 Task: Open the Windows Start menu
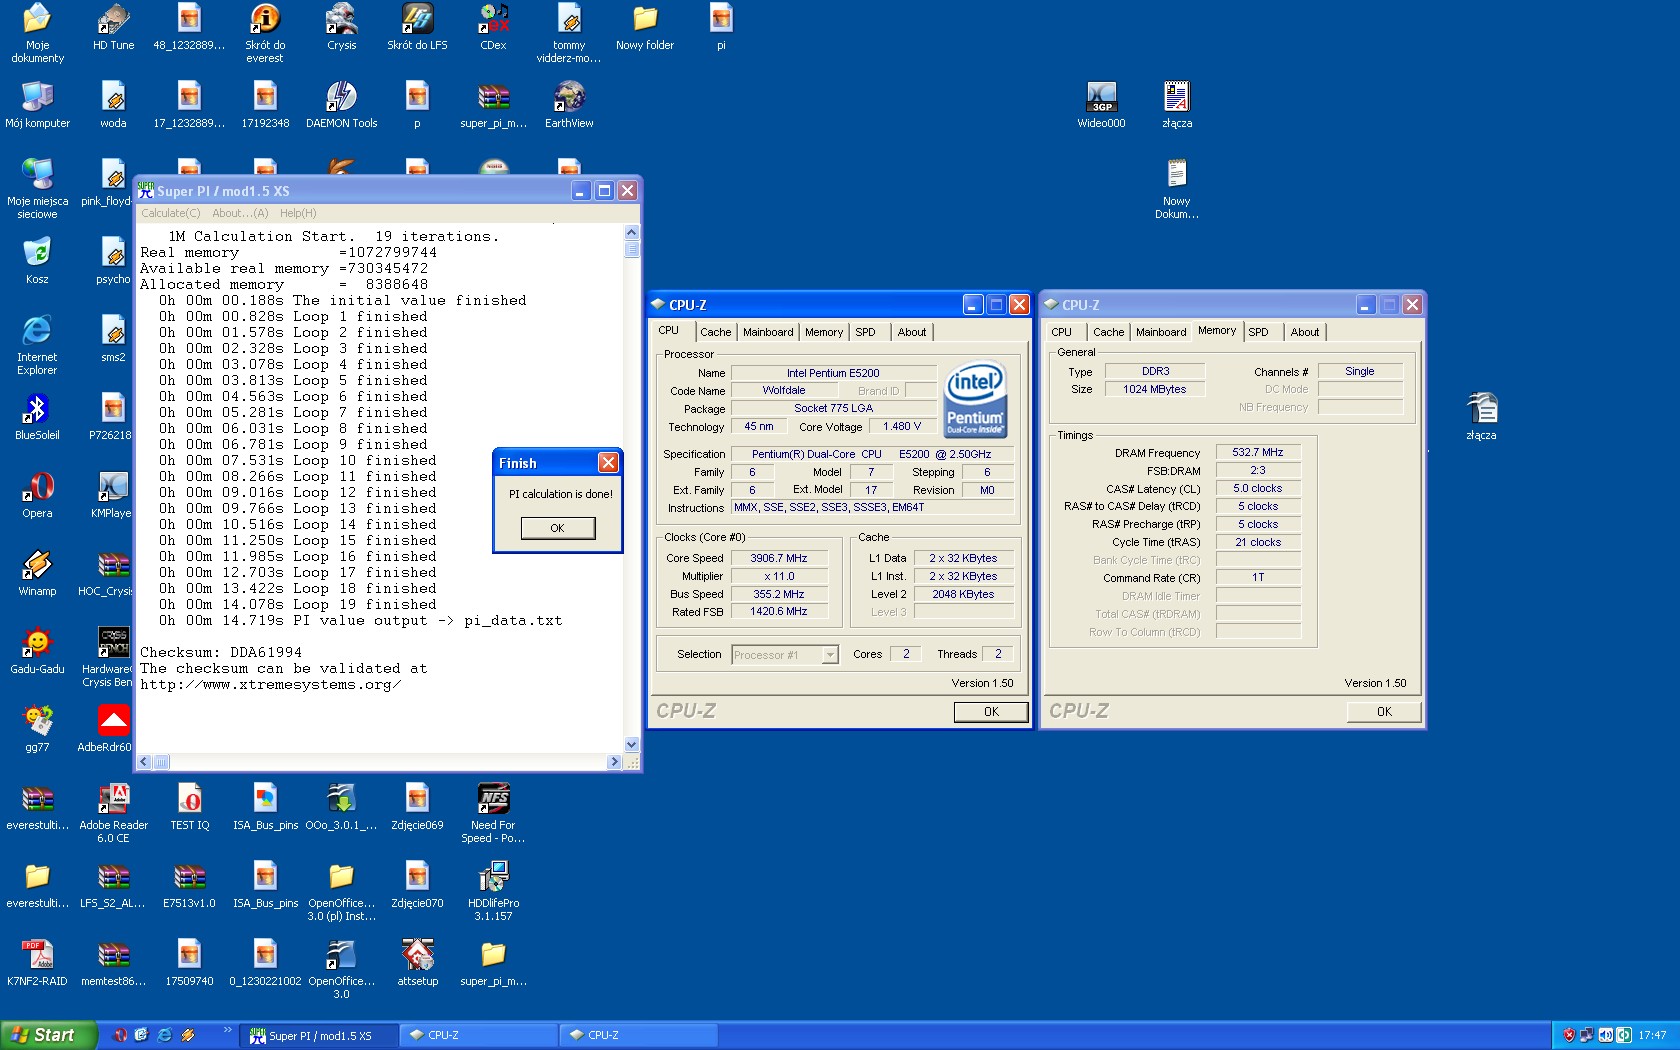48,1035
